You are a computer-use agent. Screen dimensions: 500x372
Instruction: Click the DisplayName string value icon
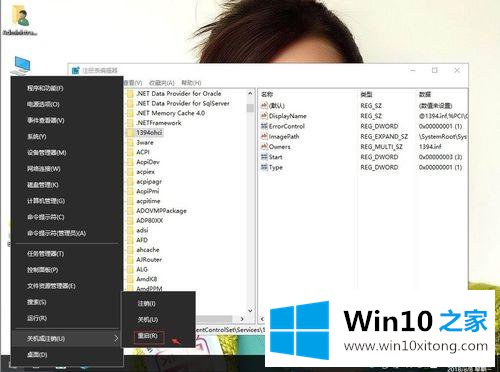(x=264, y=116)
